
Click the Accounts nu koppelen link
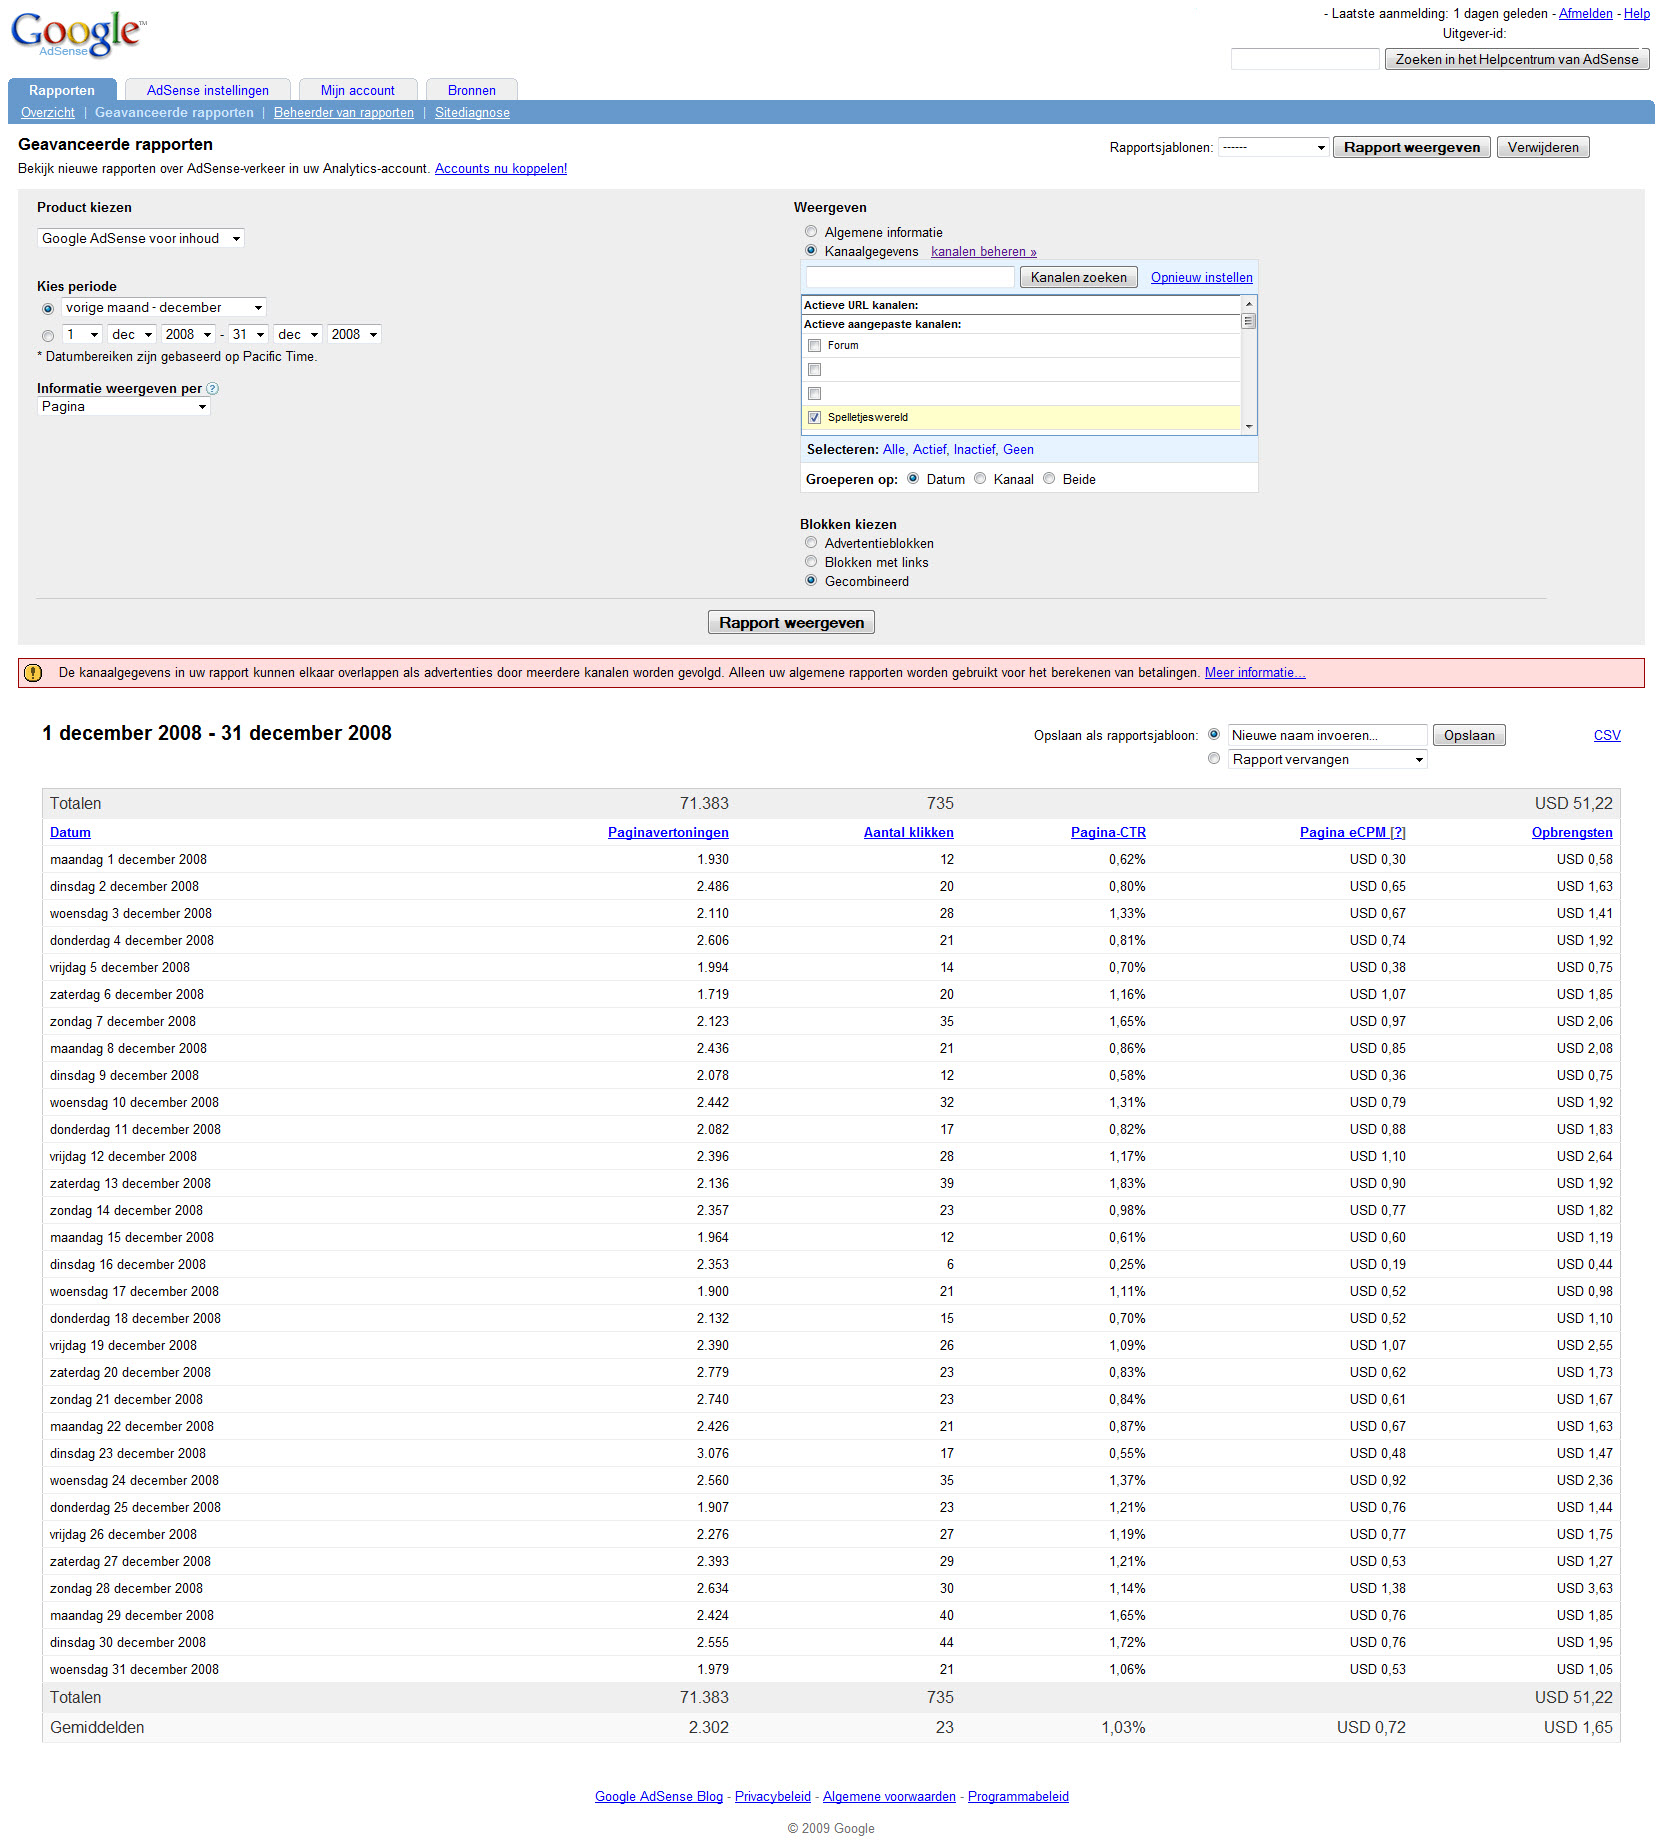[501, 169]
